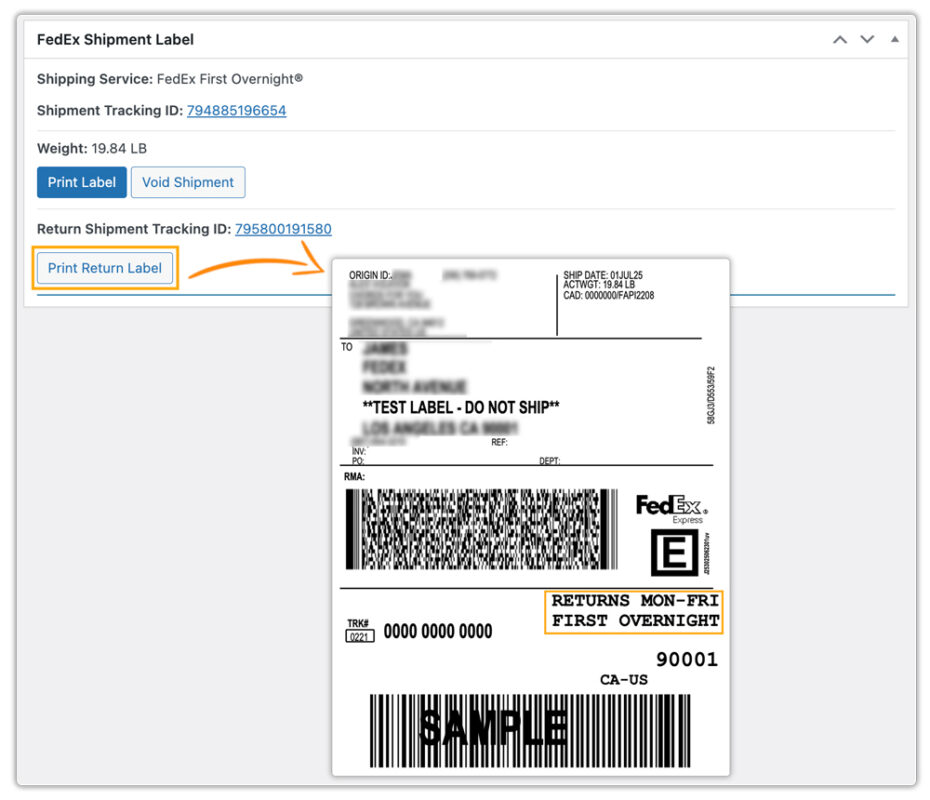Screen dimensions: 930x800
Task: Move FedEx Shipment Label panel up
Action: 839,40
